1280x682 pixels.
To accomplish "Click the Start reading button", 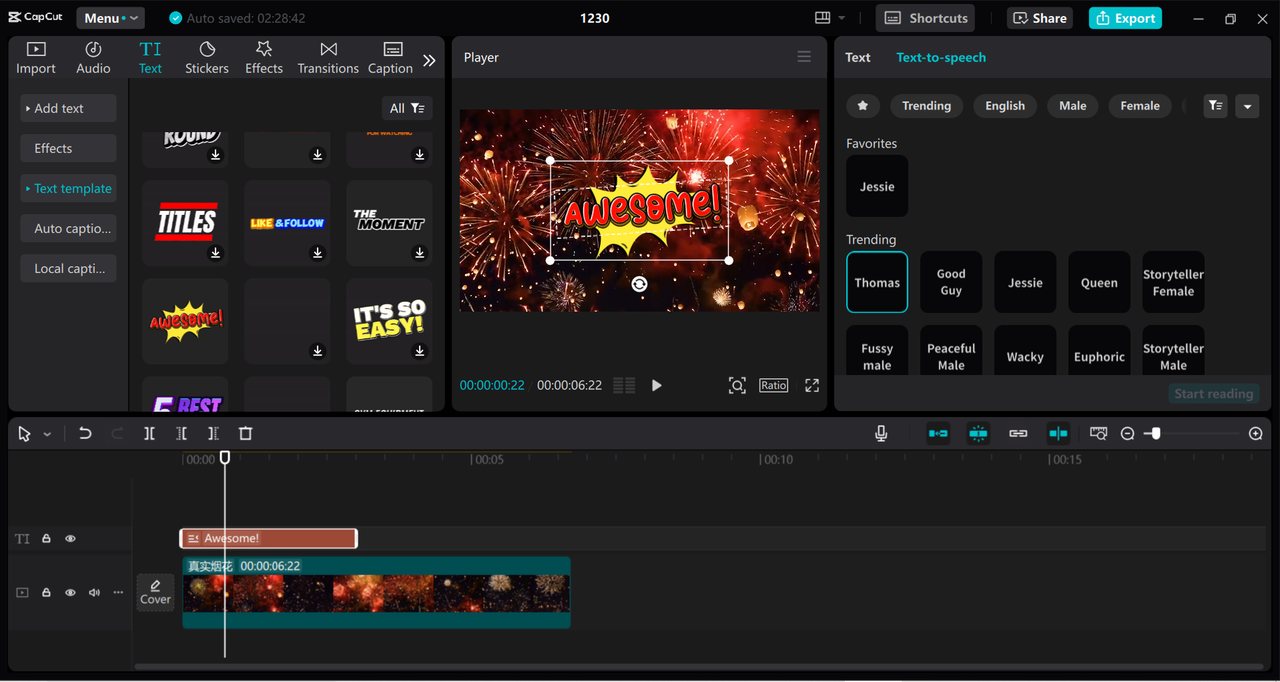I will click(x=1214, y=394).
